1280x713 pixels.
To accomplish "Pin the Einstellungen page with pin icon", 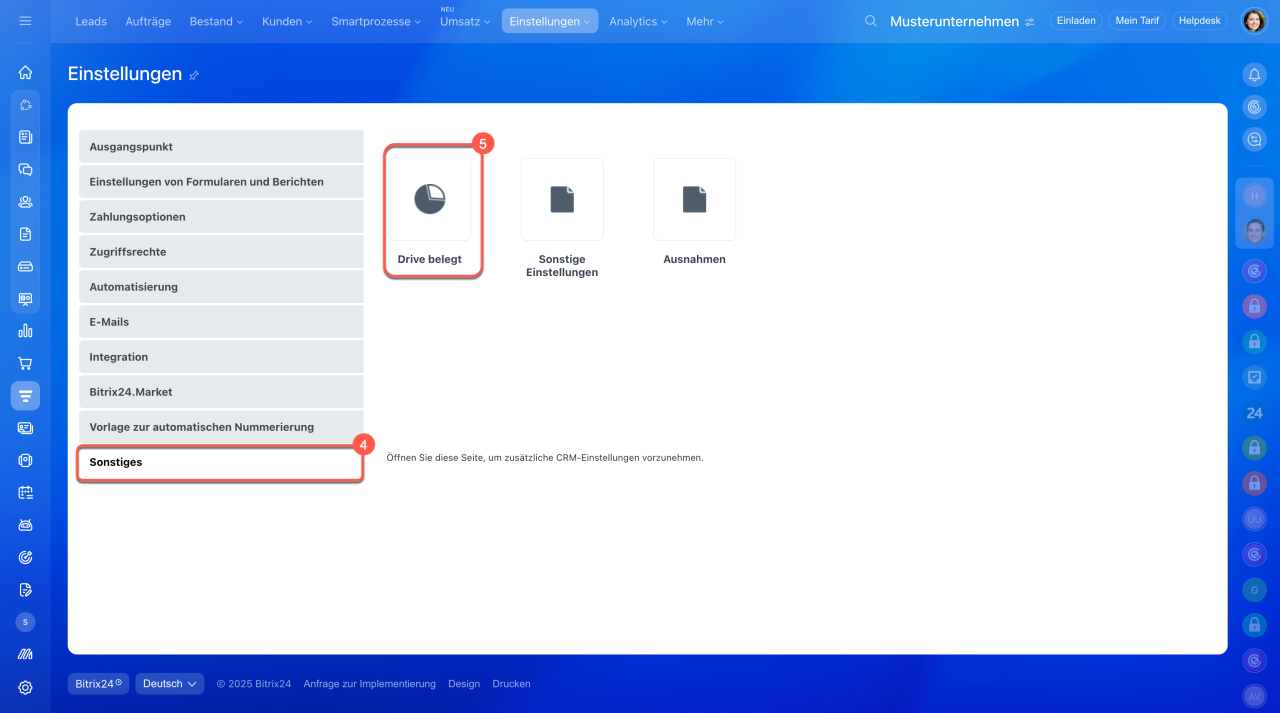I will (x=194, y=75).
